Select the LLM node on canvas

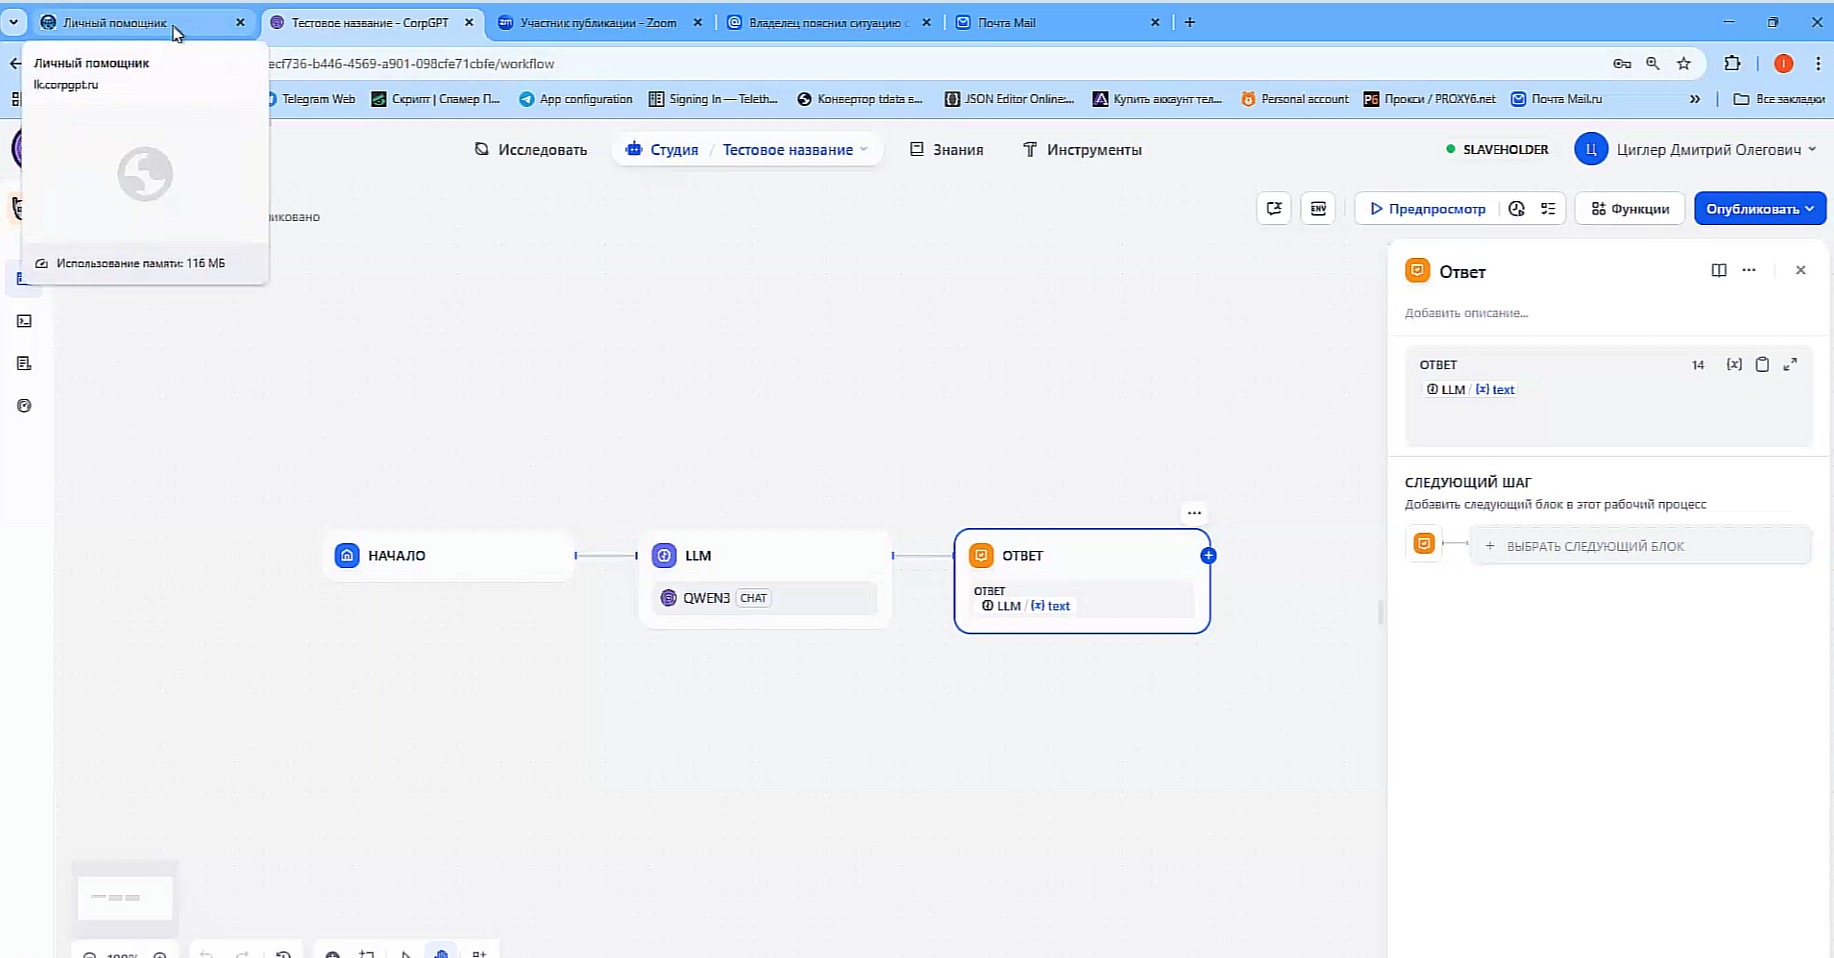point(765,579)
